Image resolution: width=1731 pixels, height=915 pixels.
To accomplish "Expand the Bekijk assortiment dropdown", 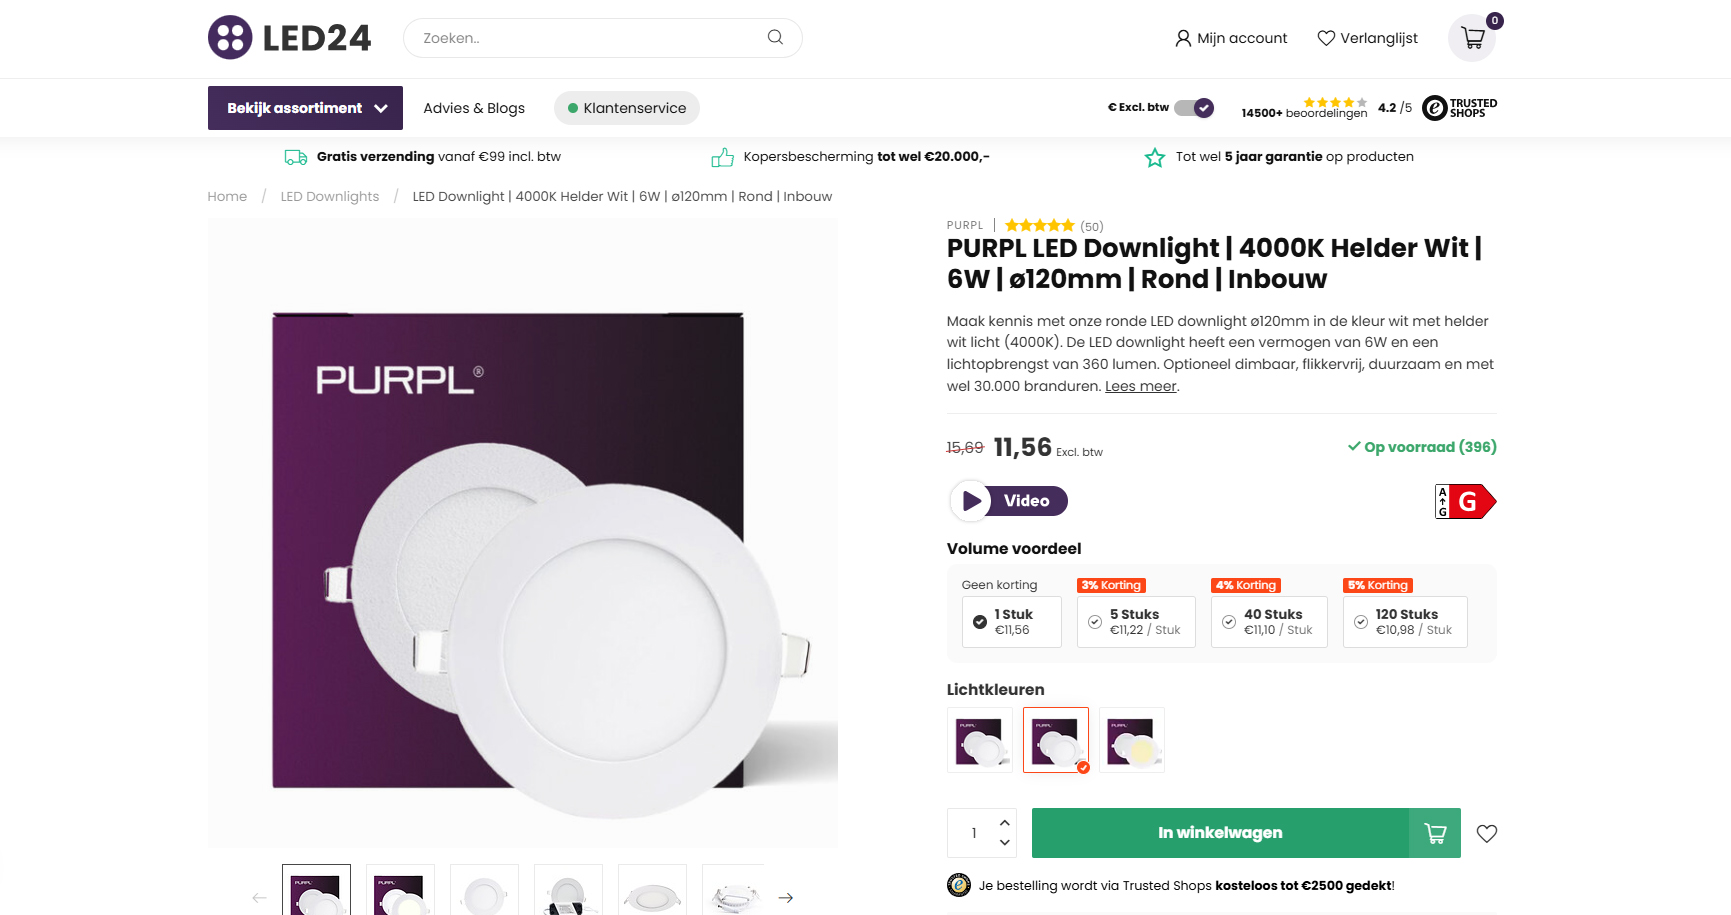I will [x=305, y=108].
